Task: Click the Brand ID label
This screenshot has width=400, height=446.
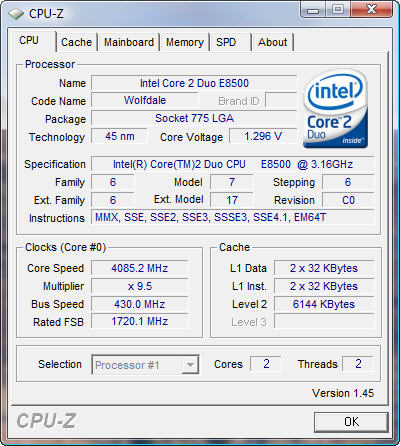Action: [239, 101]
